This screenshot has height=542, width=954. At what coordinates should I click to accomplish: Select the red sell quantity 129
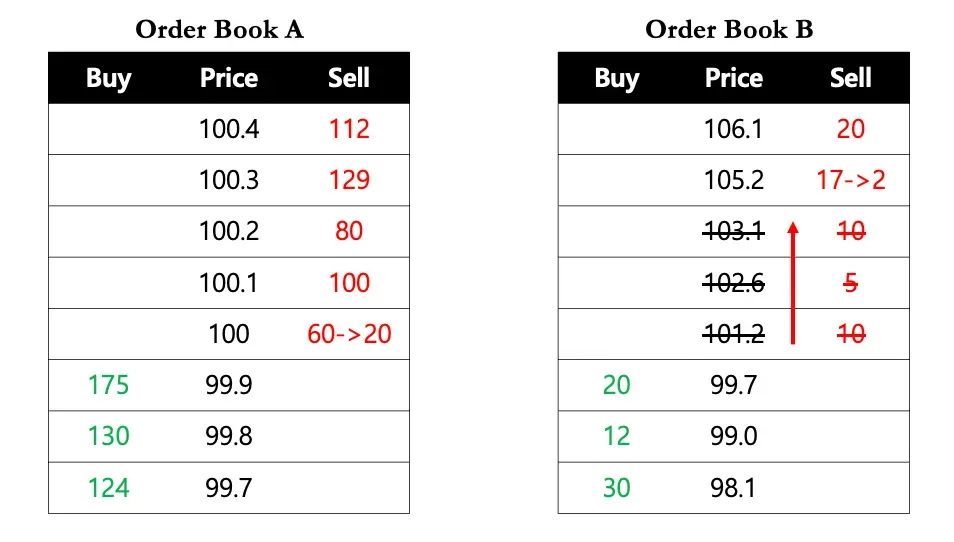[x=349, y=180]
